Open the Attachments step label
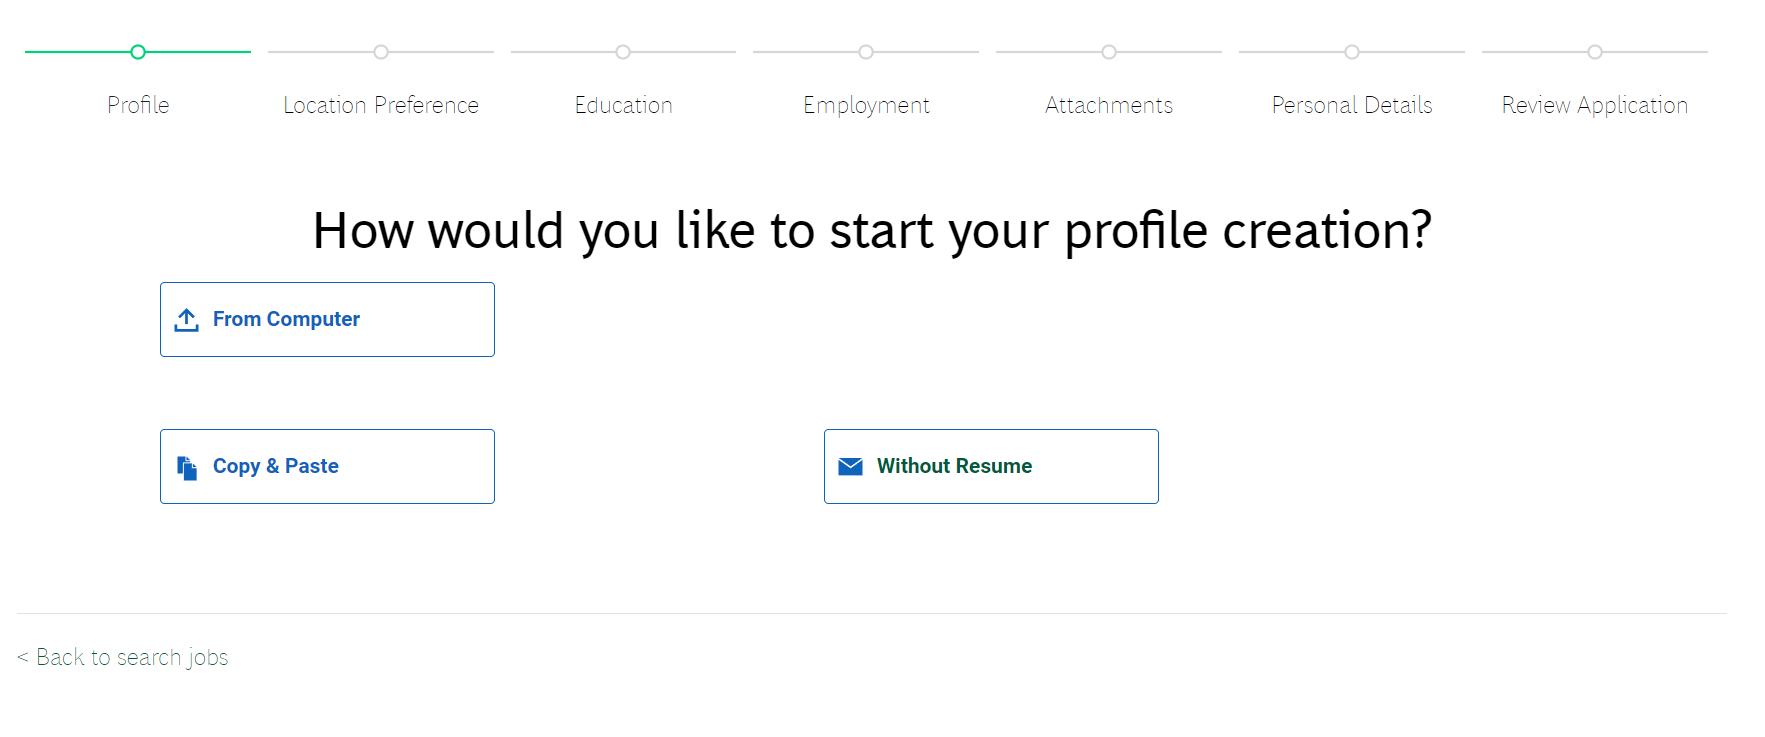The width and height of the screenshot is (1765, 737). coord(1109,105)
